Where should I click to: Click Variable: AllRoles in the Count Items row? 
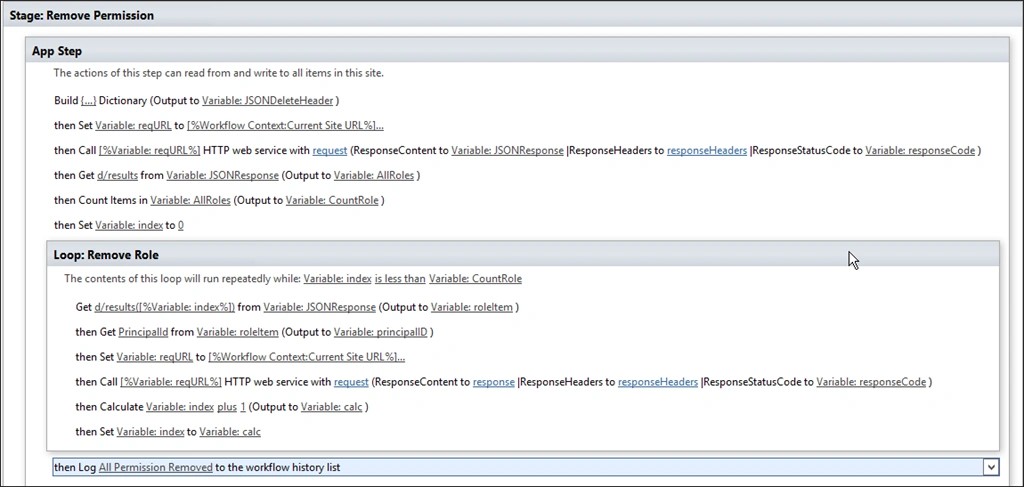pyautogui.click(x=191, y=200)
